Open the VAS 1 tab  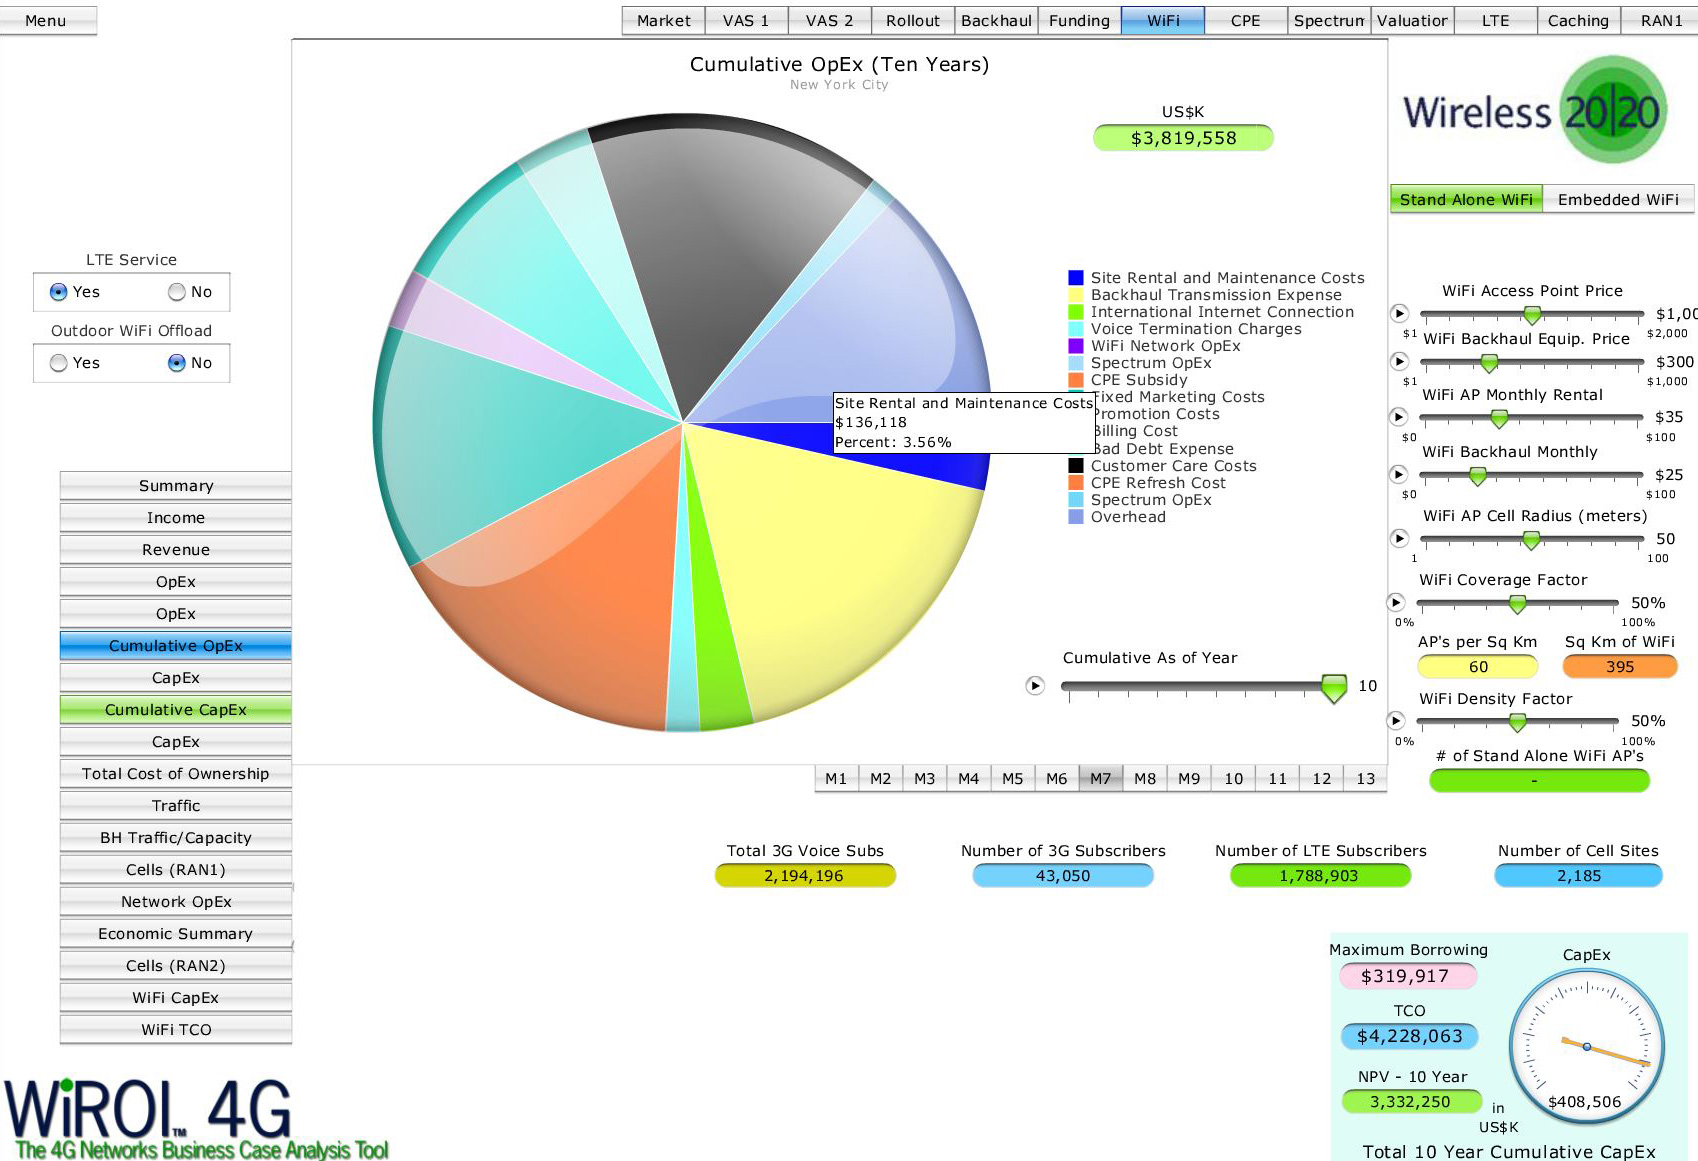(x=746, y=21)
